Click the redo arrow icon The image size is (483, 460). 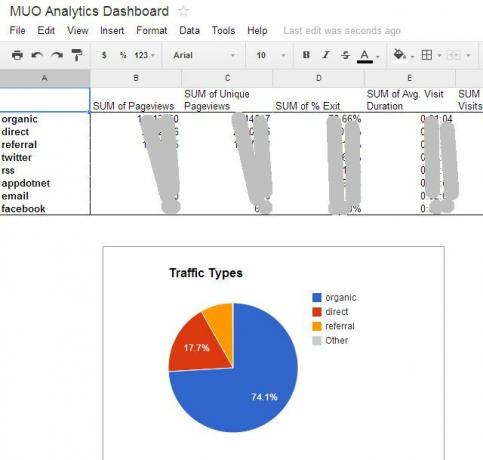[57, 55]
